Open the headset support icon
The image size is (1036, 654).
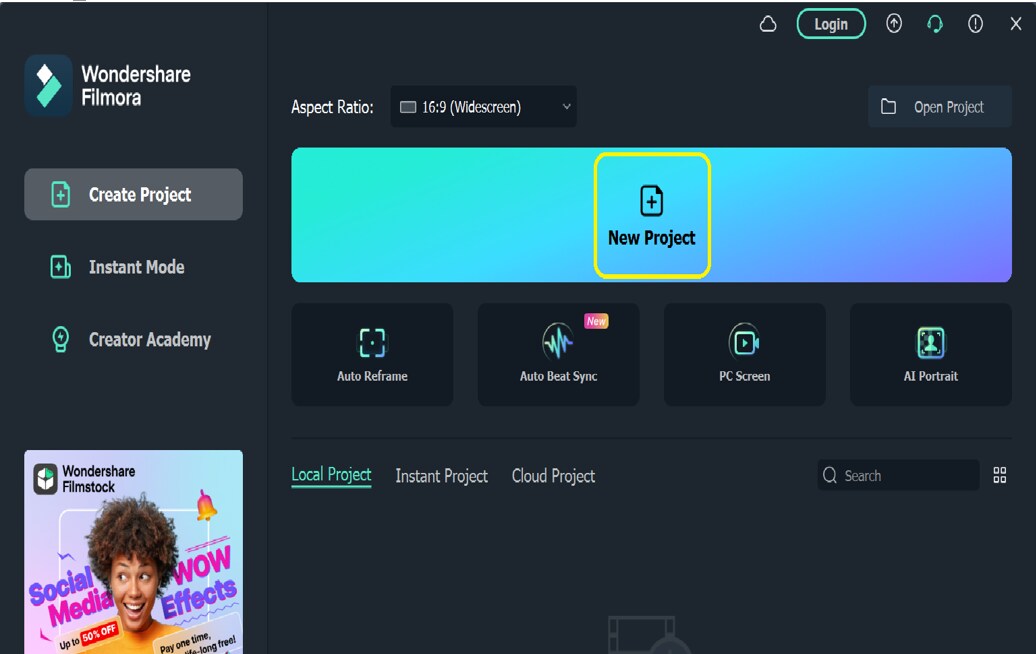pyautogui.click(x=934, y=24)
